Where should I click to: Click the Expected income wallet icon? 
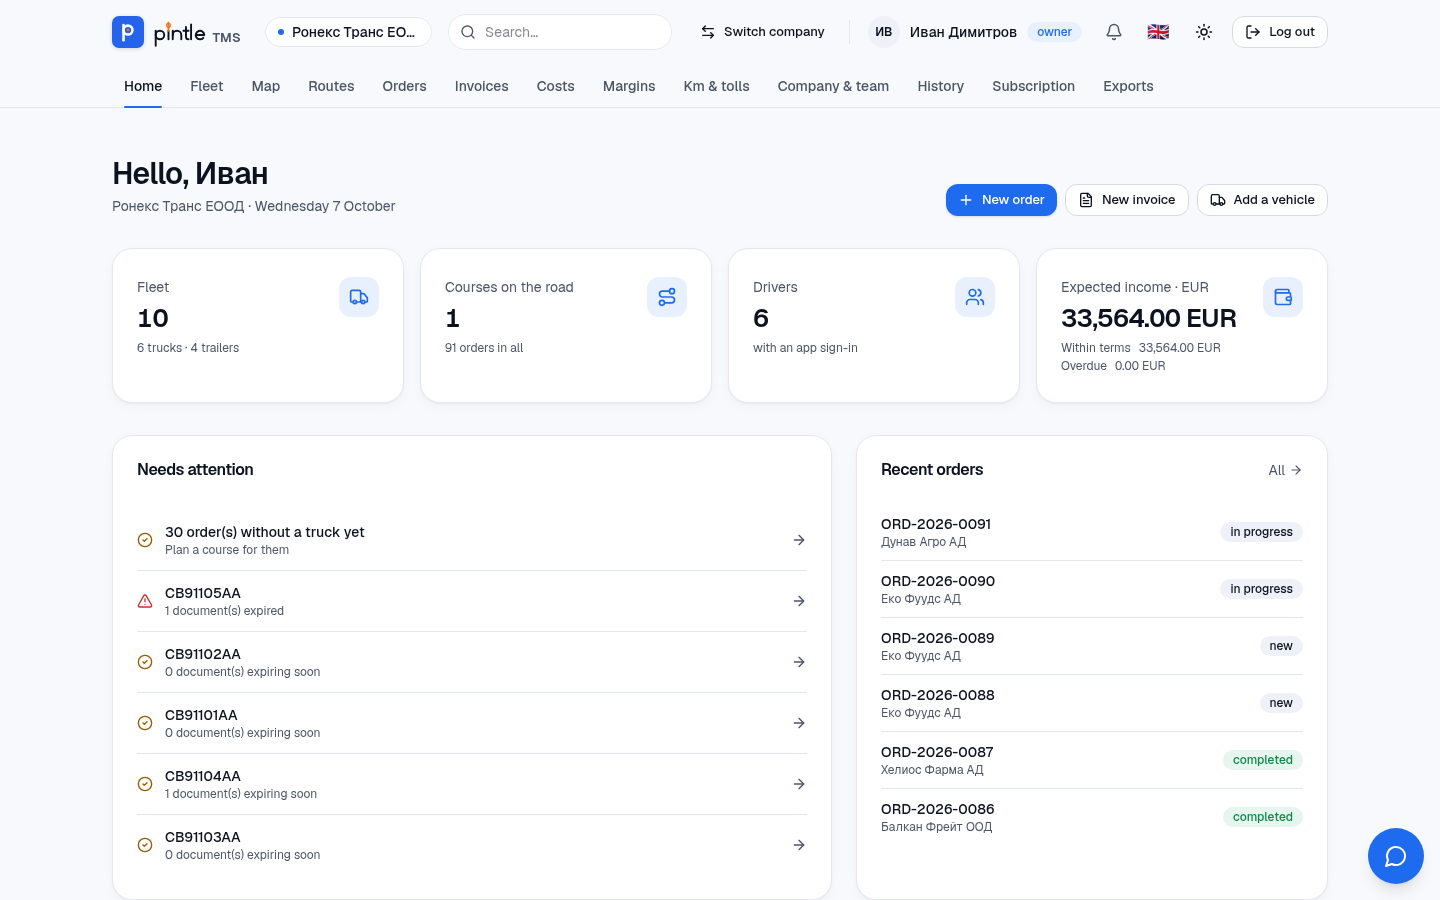coord(1283,297)
